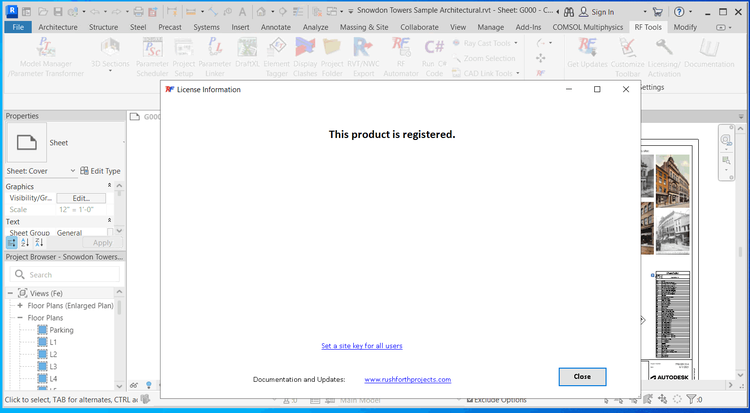This screenshot has width=750, height=413.
Task: Switch to the Architecture ribbon tab
Action: pos(58,27)
